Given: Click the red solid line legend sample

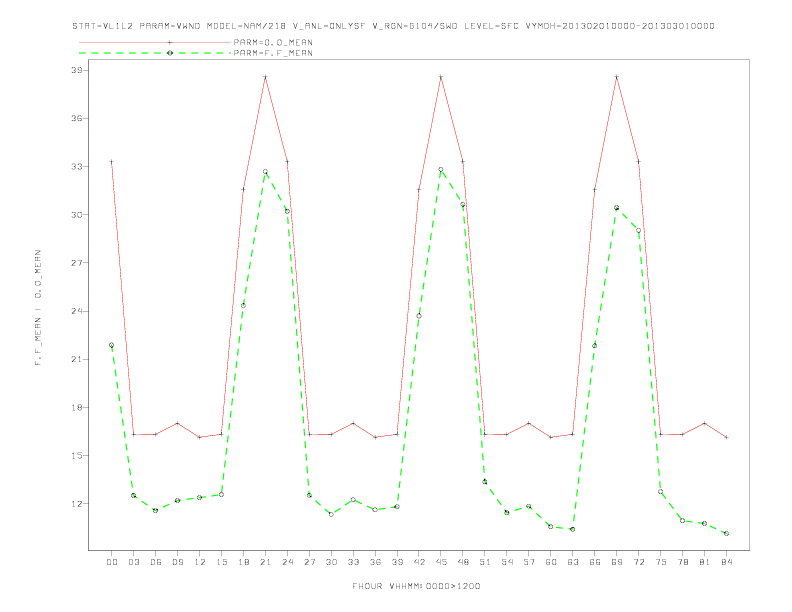Looking at the screenshot, I should pos(155,42).
